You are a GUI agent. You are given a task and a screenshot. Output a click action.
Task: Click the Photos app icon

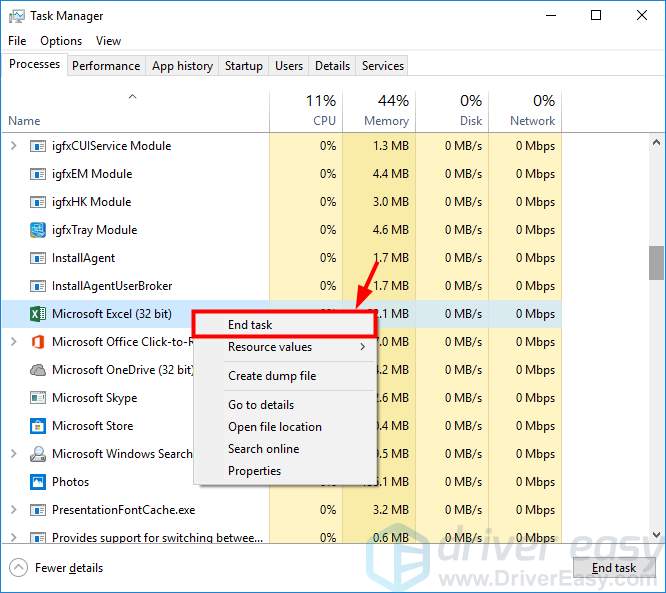coord(38,482)
